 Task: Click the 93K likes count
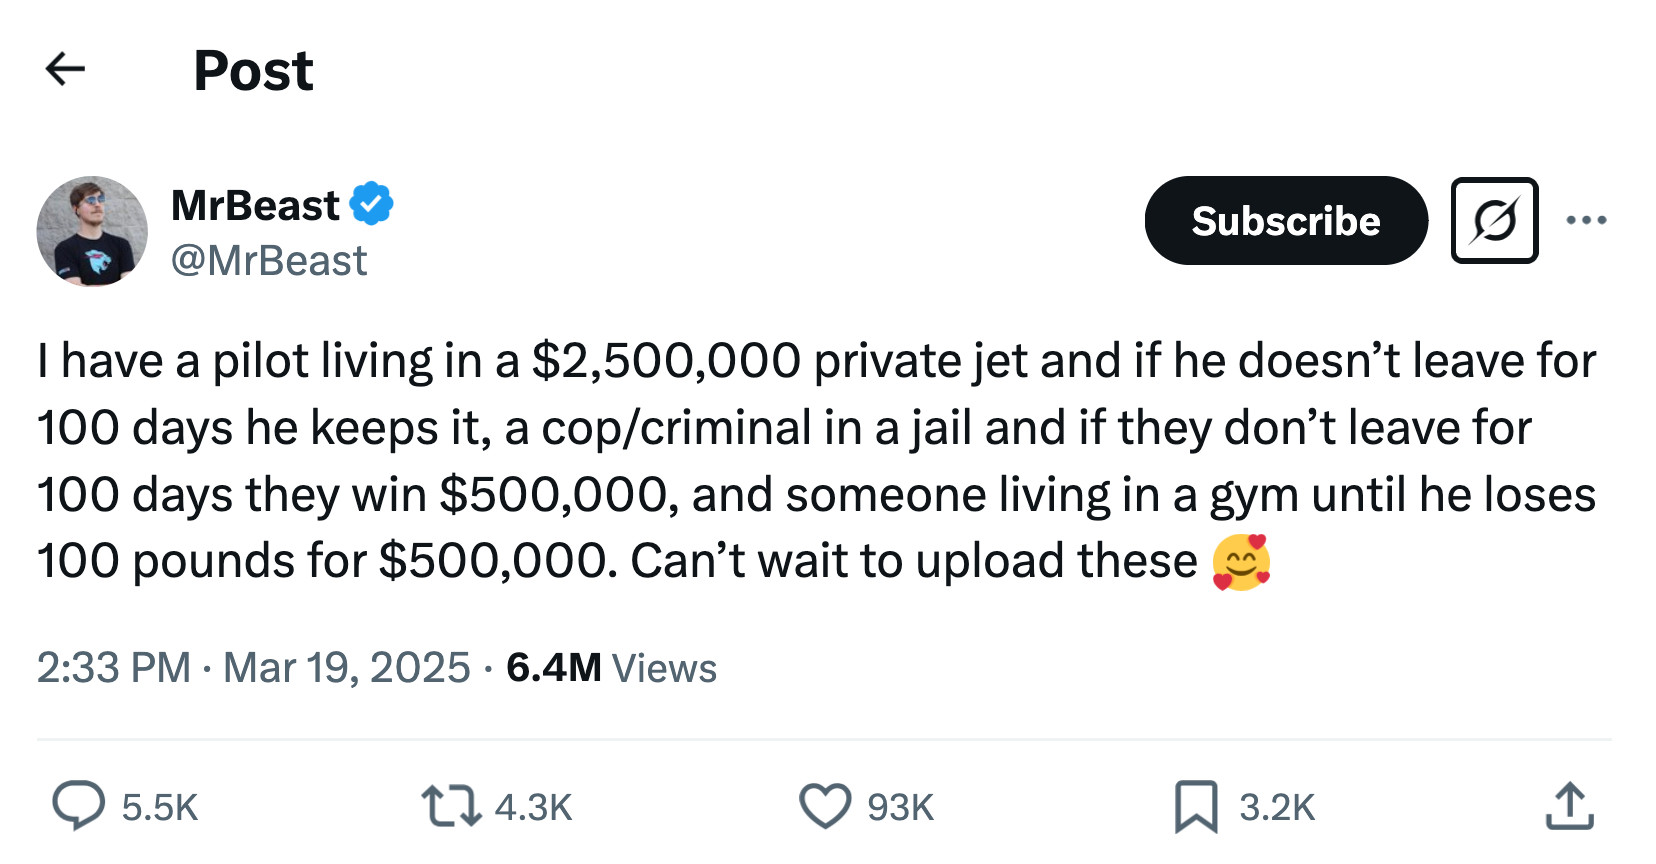[900, 807]
